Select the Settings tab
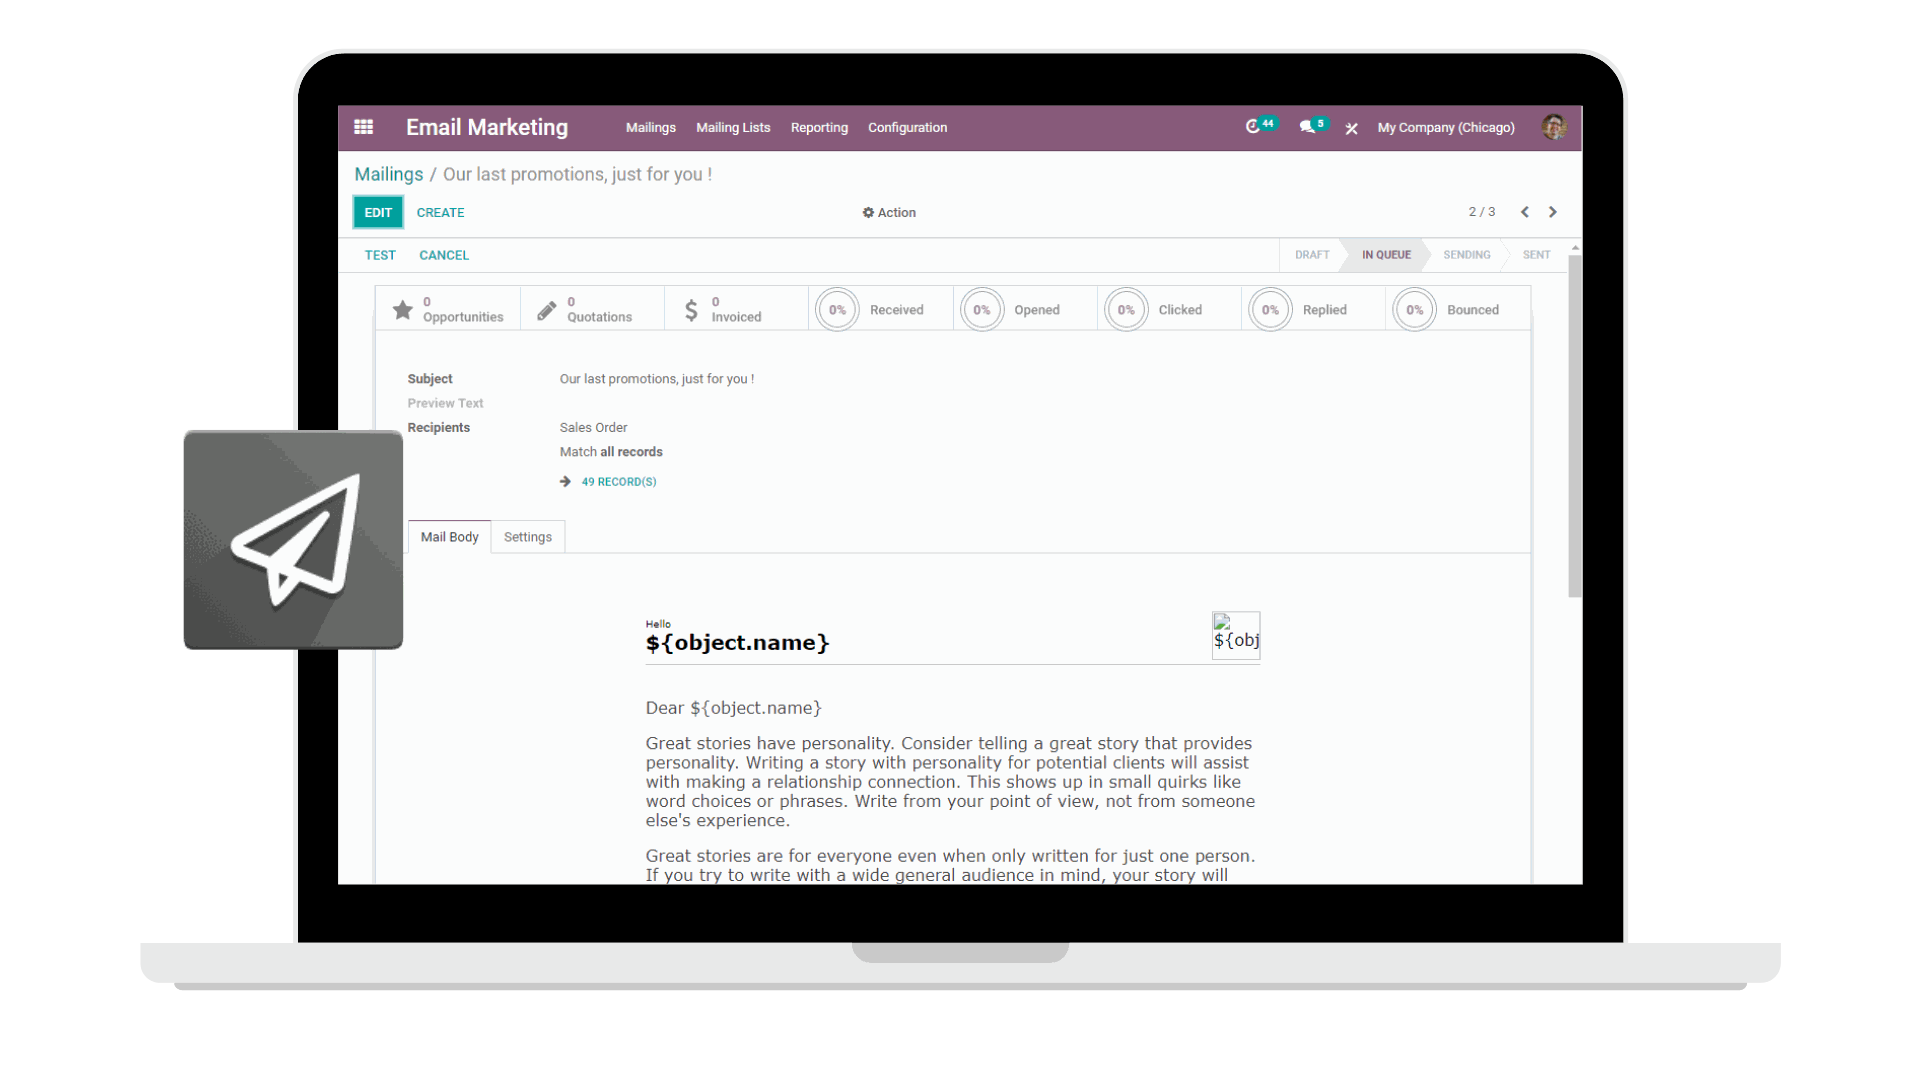Viewport: 1920px width, 1080px height. [527, 537]
